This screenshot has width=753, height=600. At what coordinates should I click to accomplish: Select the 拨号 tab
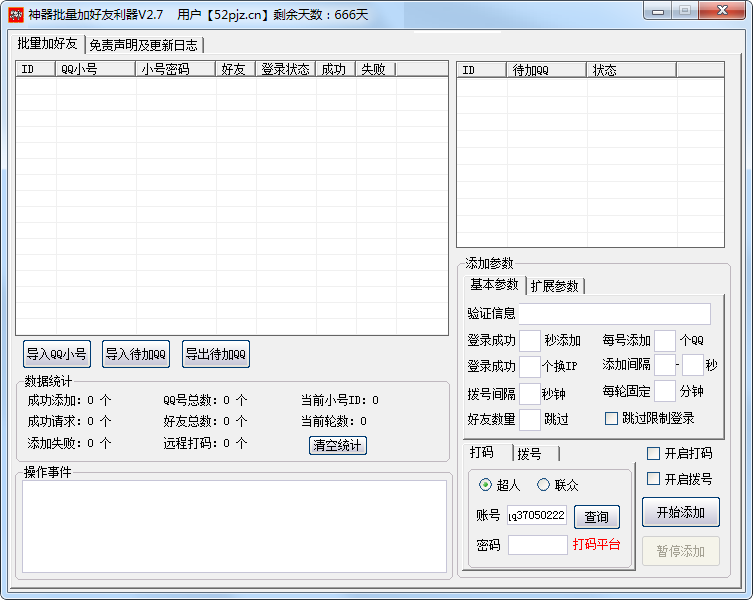(x=530, y=454)
